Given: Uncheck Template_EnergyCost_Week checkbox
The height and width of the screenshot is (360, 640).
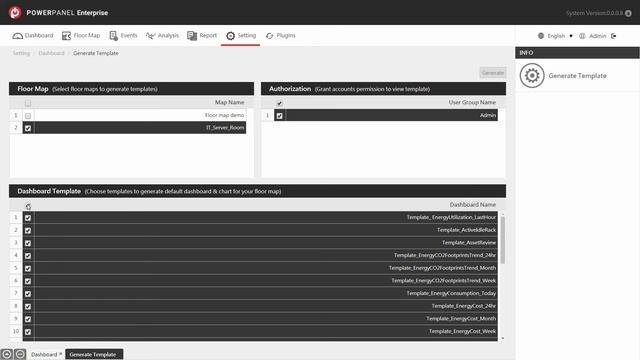Looking at the screenshot, I should (28, 332).
